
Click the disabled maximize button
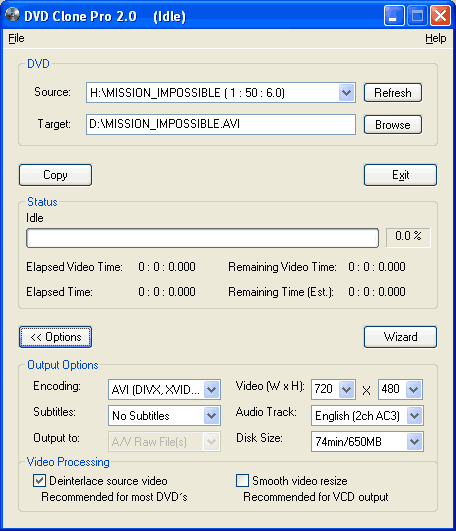pos(417,16)
